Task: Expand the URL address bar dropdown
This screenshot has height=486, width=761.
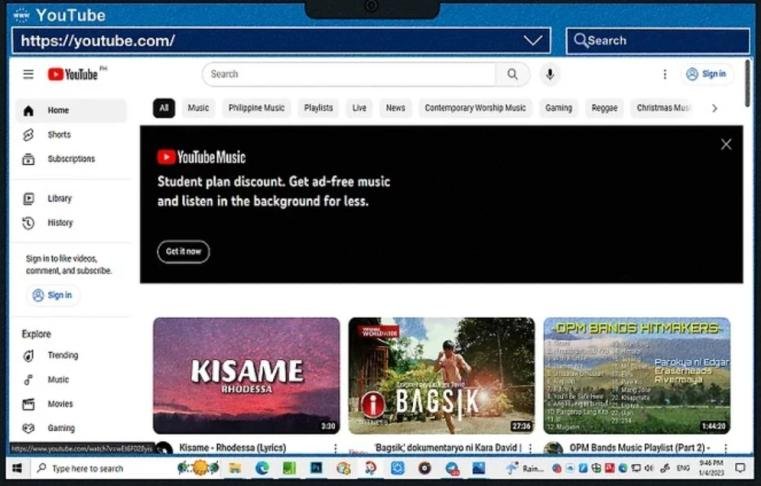Action: [532, 40]
